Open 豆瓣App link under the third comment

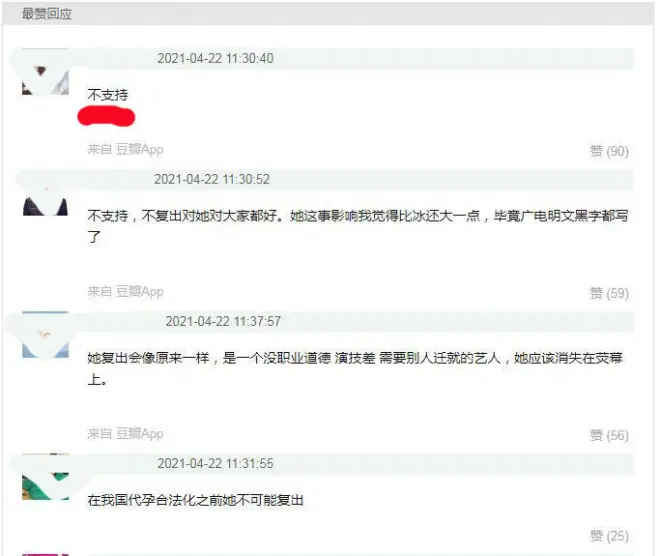click(x=139, y=434)
